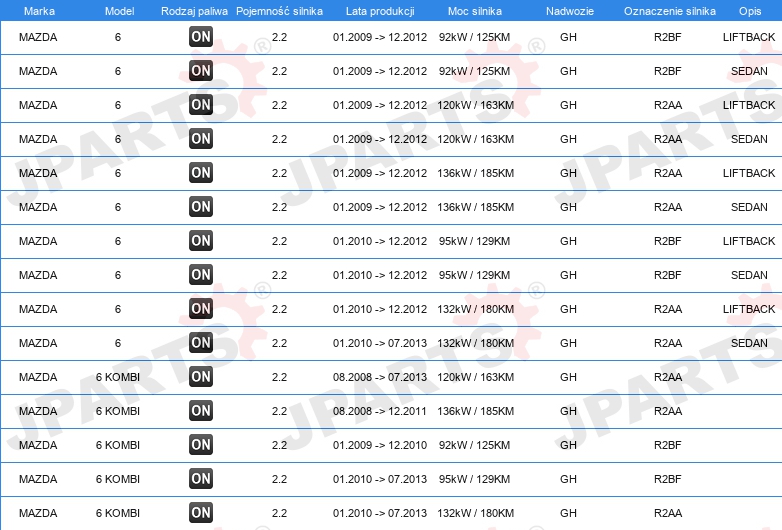Click R2AA in the 6 KOMBI 136kW row
Image resolution: width=782 pixels, height=530 pixels.
pyautogui.click(x=668, y=411)
